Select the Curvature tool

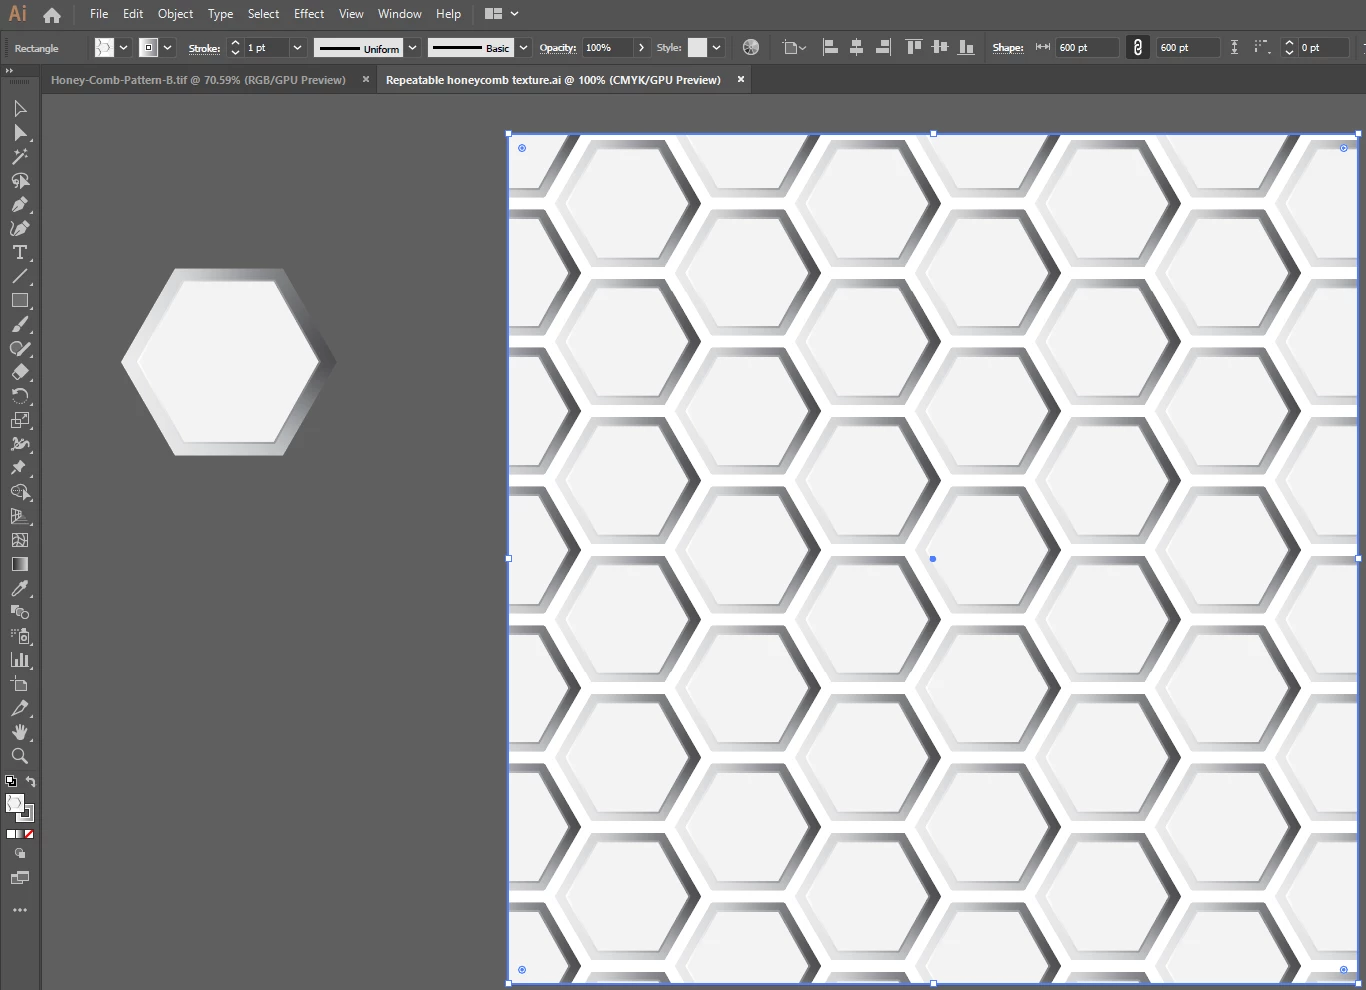tap(19, 228)
